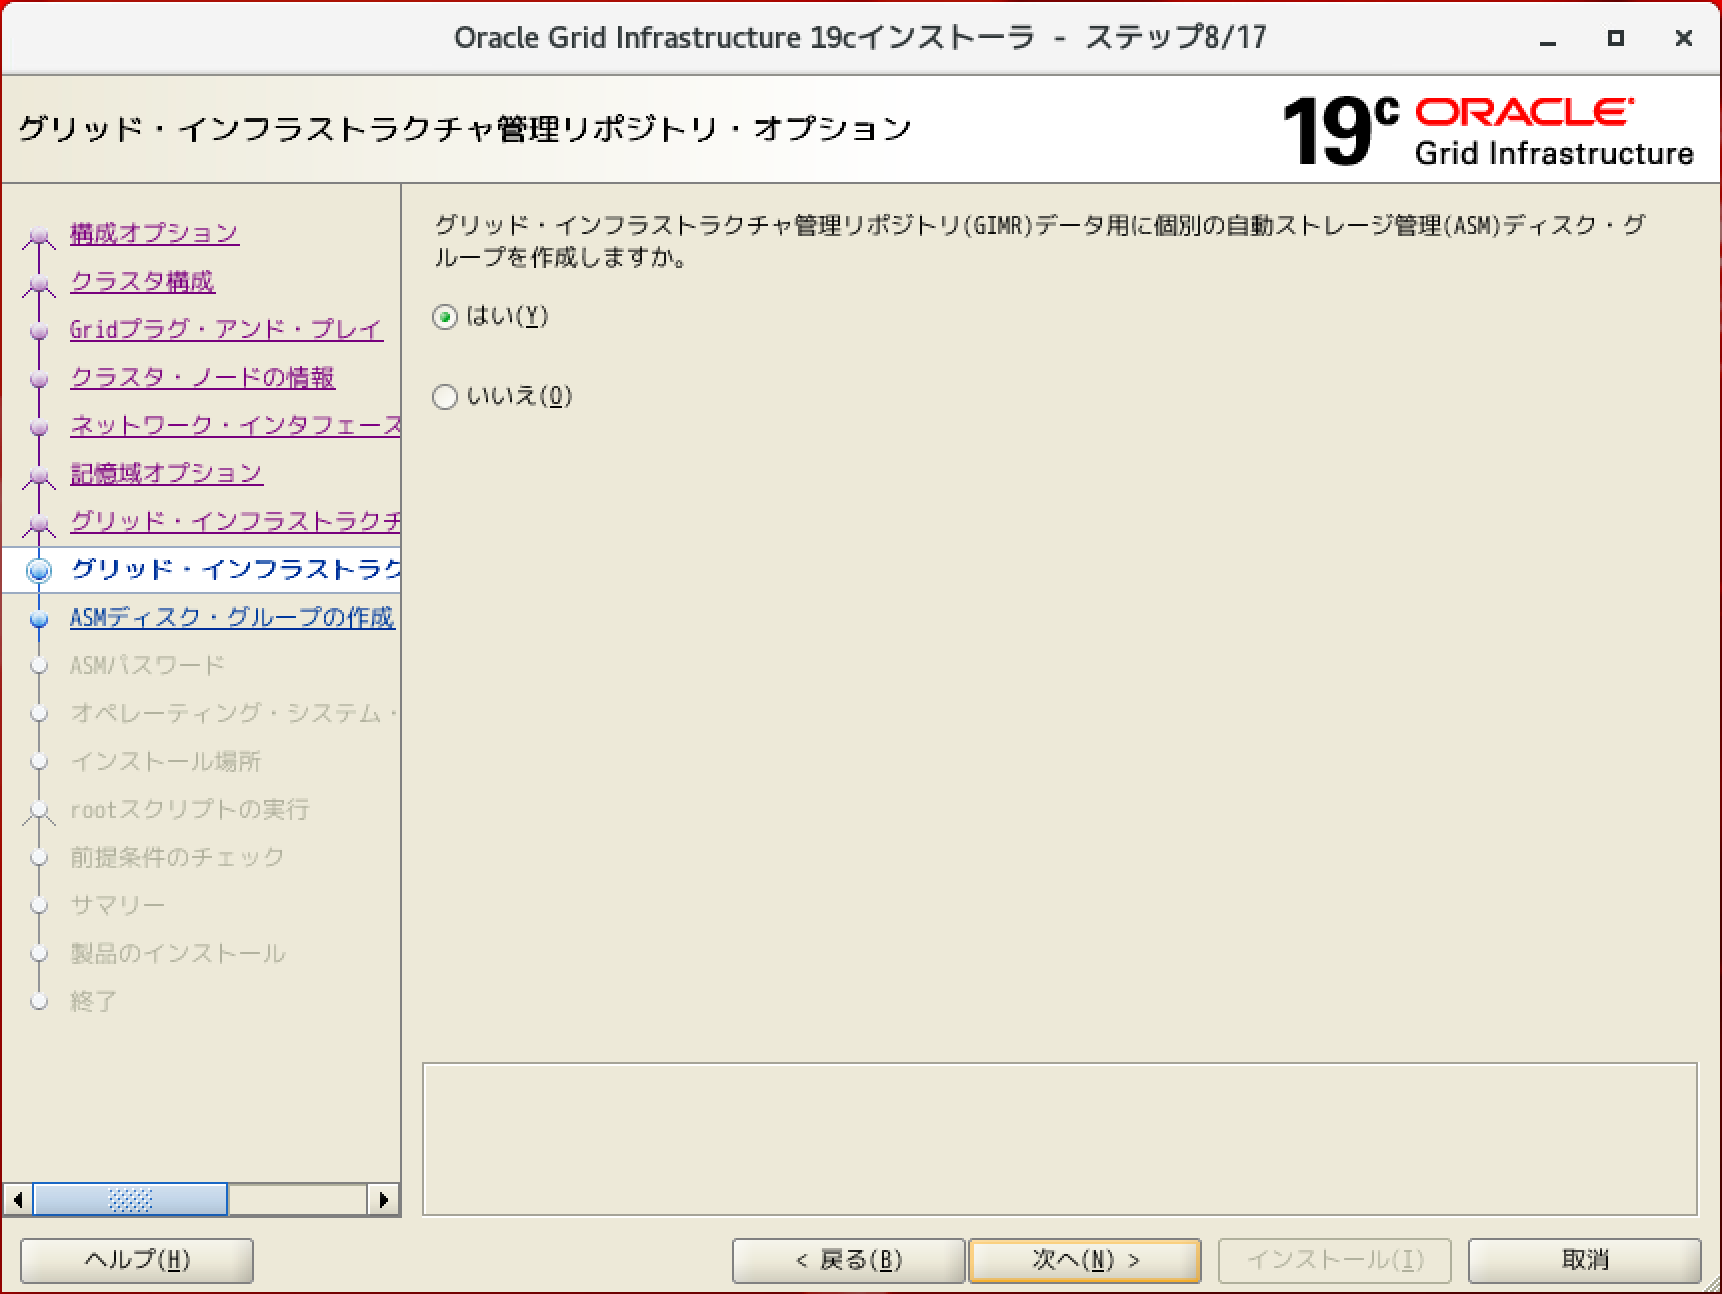
Task: Click the rootスクリプトの実行 step text
Action: coord(189,809)
